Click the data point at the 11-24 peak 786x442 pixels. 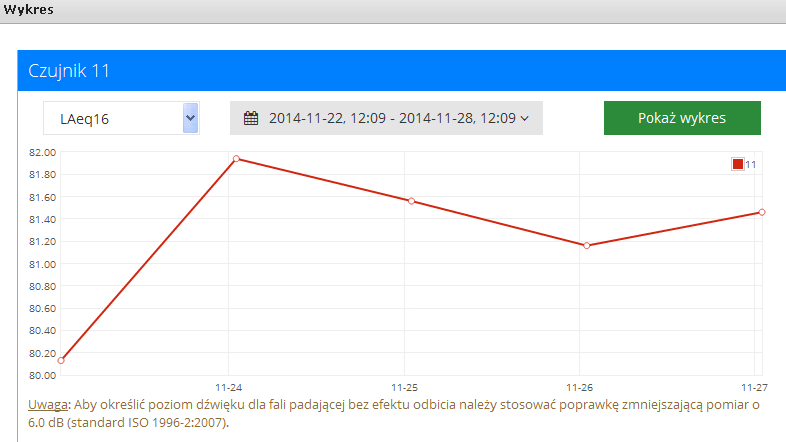tap(236, 159)
